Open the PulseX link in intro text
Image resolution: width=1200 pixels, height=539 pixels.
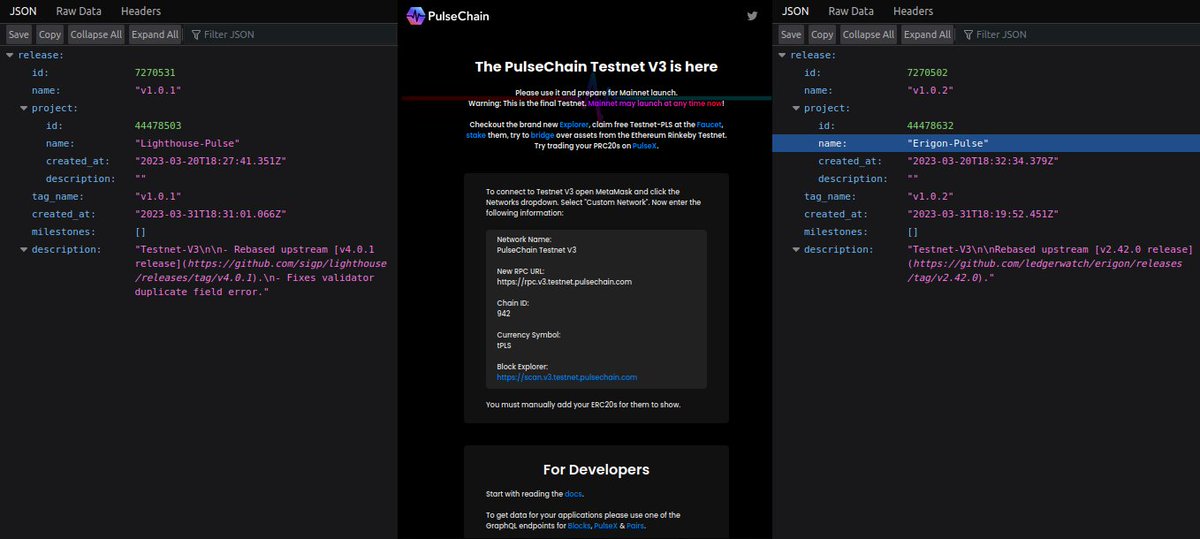pyautogui.click(x=644, y=145)
